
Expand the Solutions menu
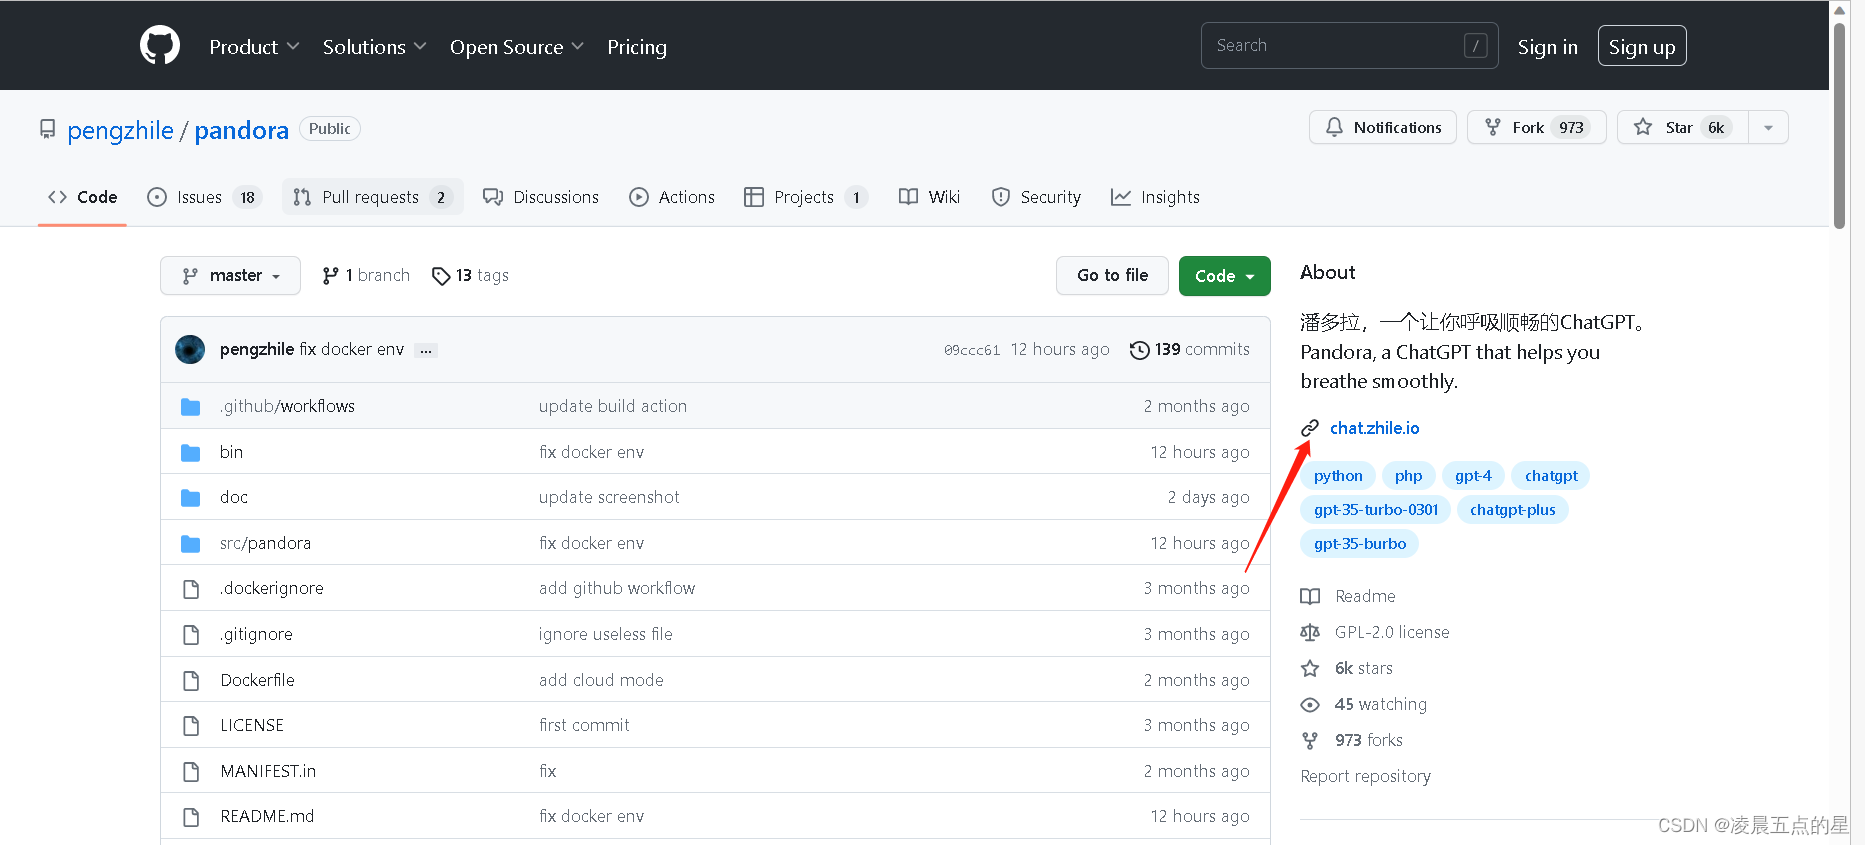click(374, 47)
